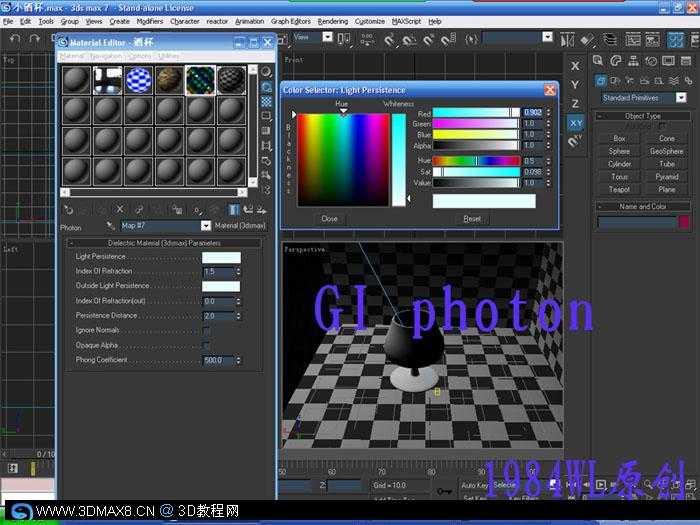Switch to Hierarchy command panel icon
Screen dimensions: 700x525
click(633, 61)
